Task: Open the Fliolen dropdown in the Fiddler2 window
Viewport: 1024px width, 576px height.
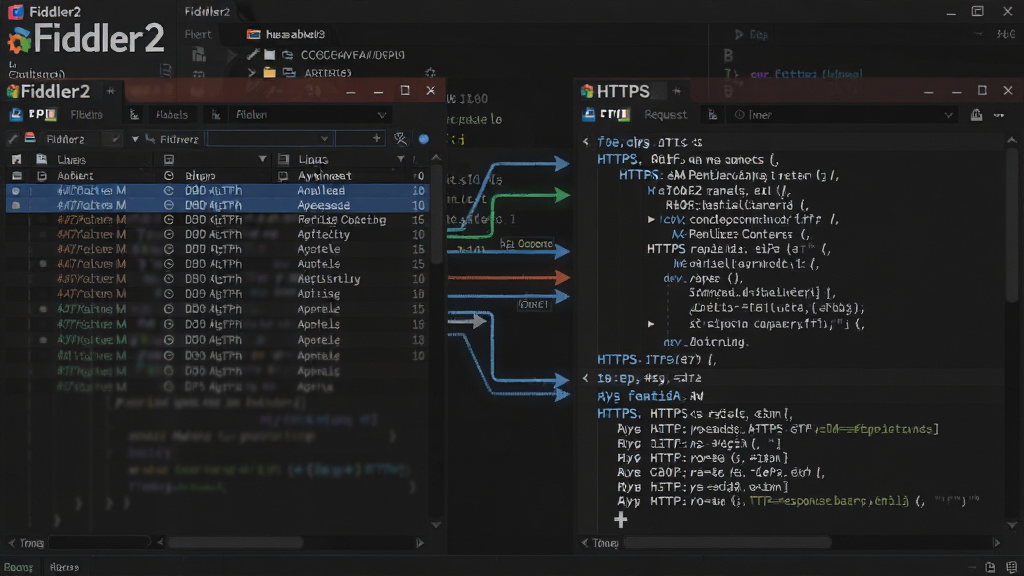Action: 309,115
